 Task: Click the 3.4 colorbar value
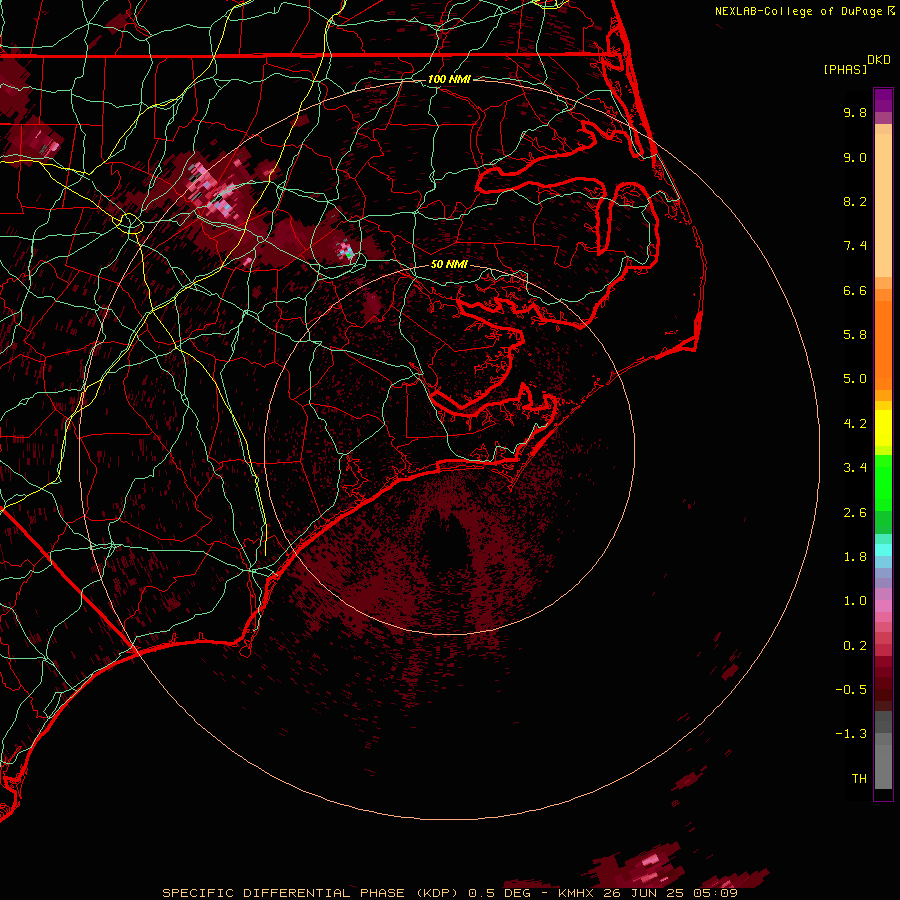tap(855, 468)
